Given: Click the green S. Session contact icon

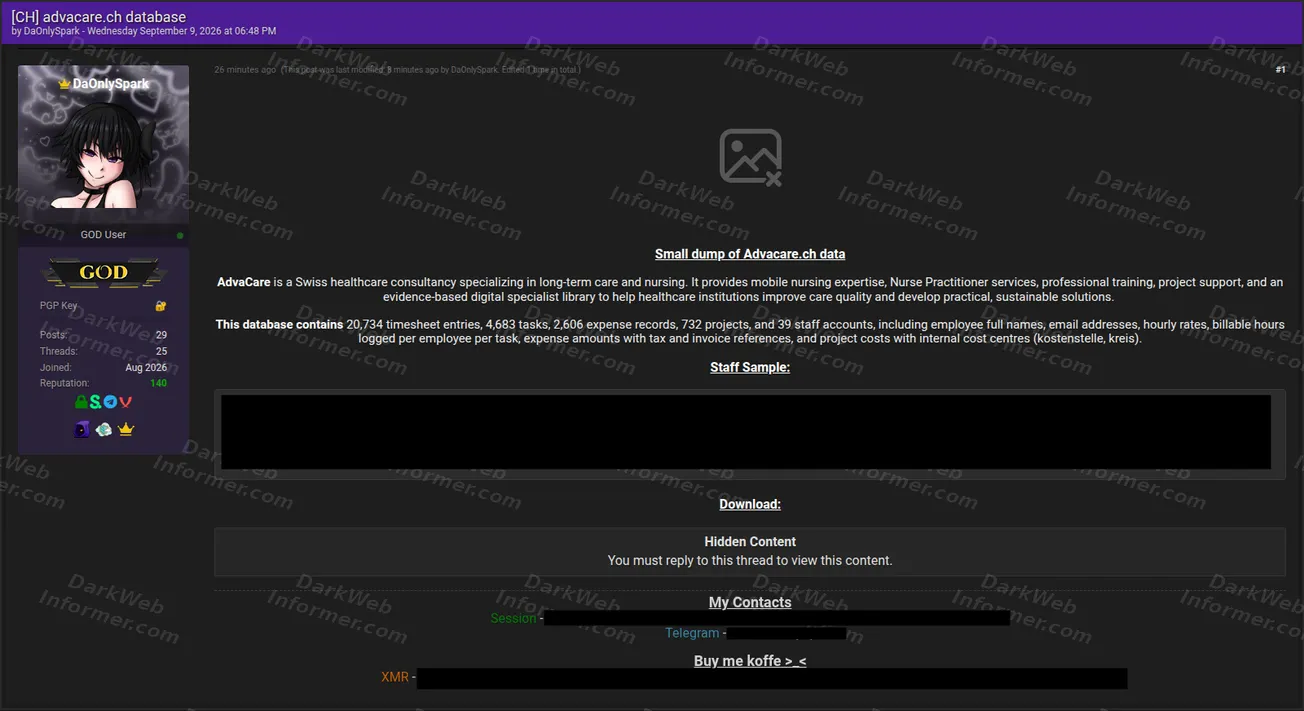Looking at the screenshot, I should tap(95, 402).
